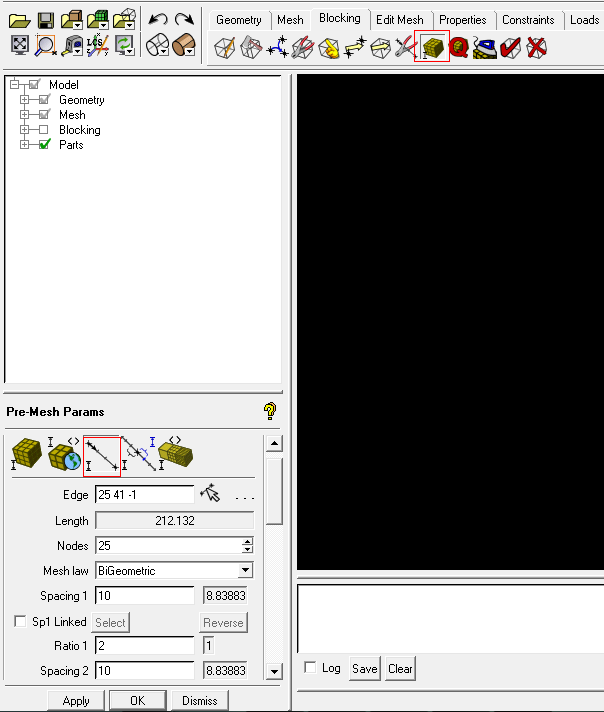Select Edit Edge pliers tool
The image size is (604, 712).
tap(406, 47)
